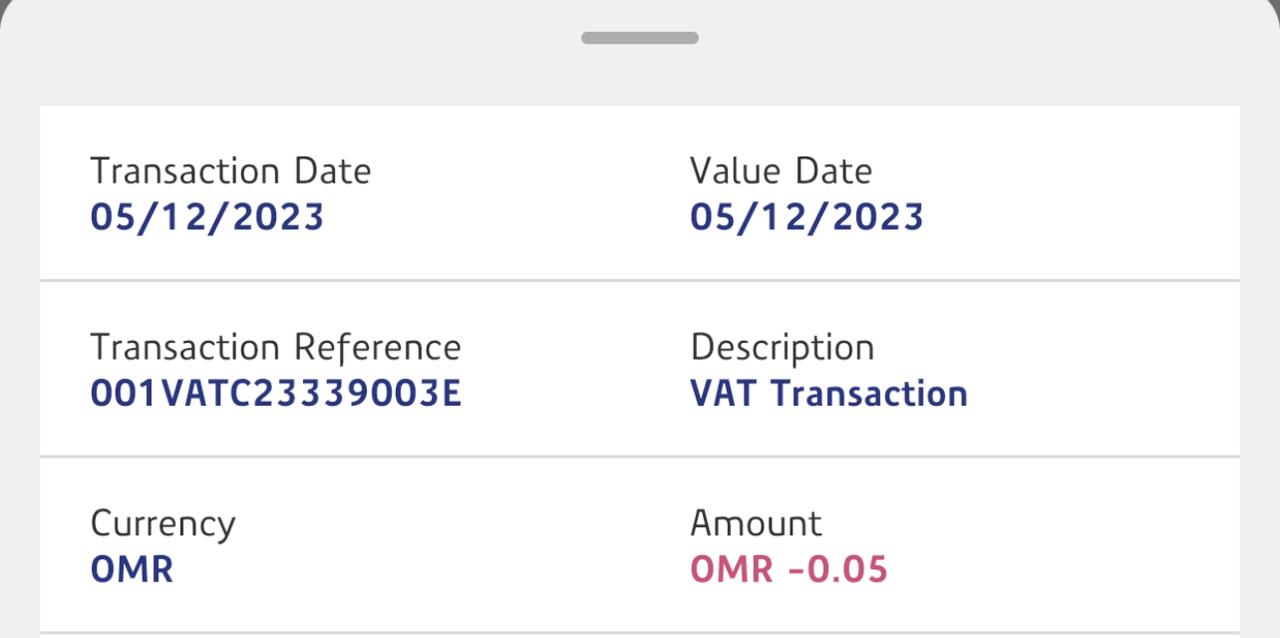Tap the bottom sheet drag handle
Image resolution: width=1280 pixels, height=638 pixels.
(x=640, y=38)
